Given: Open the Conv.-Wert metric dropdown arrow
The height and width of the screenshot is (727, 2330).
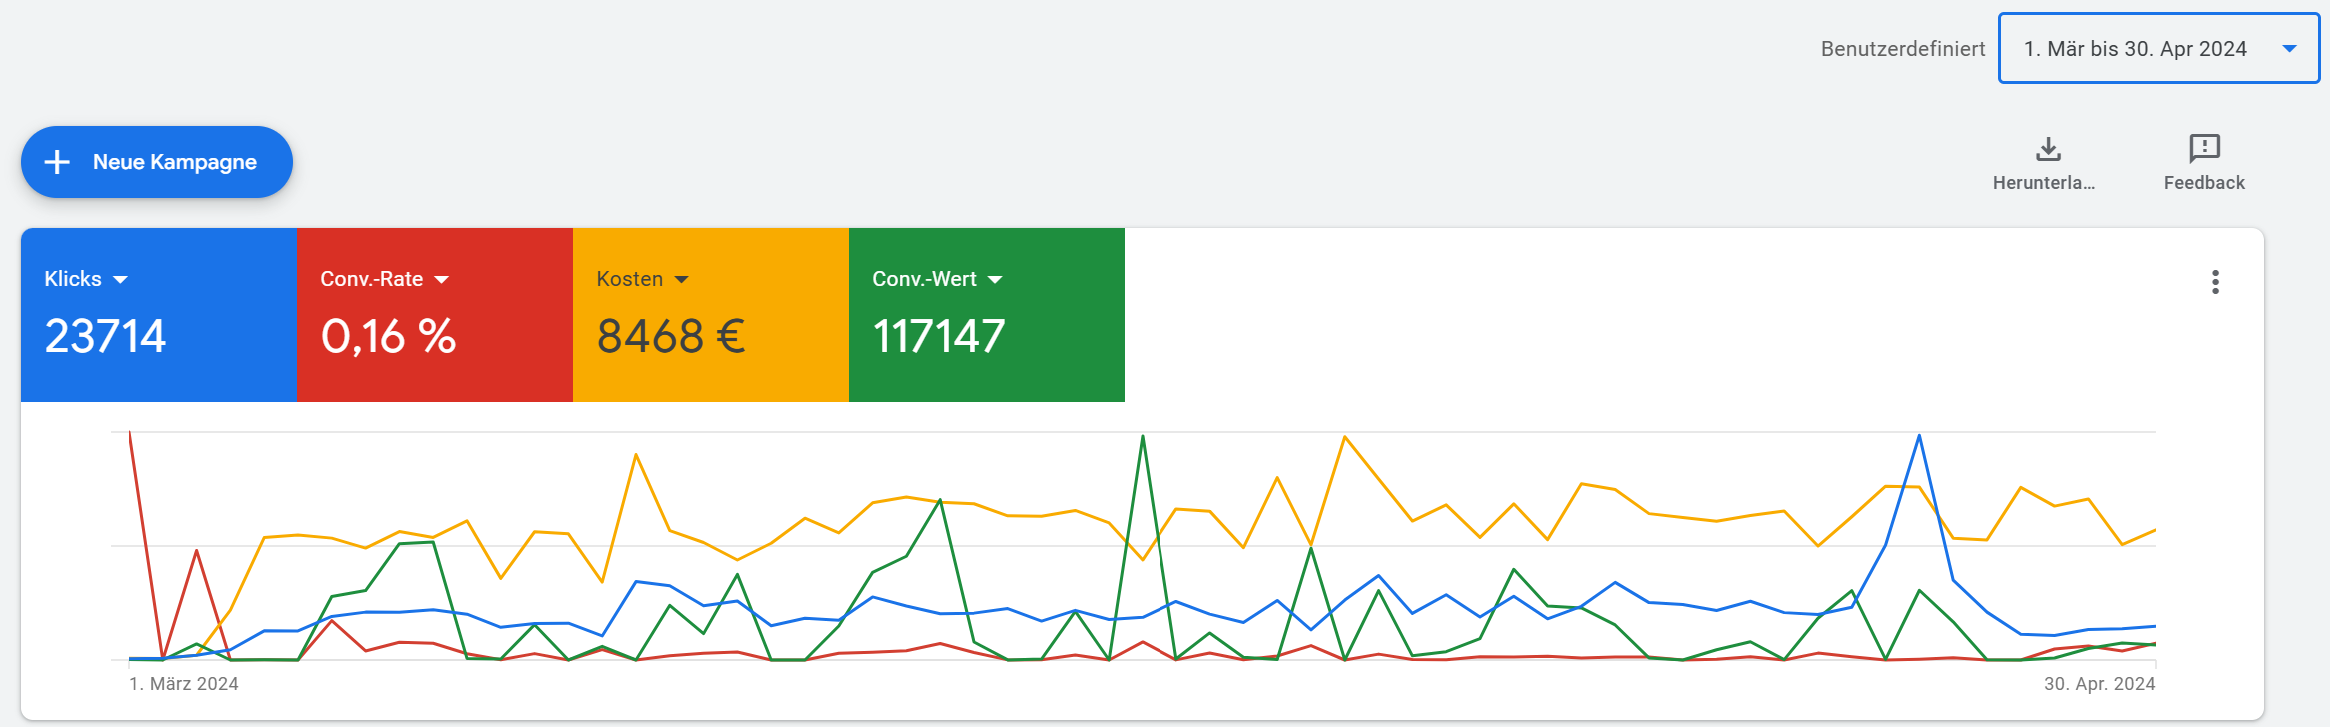Looking at the screenshot, I should tap(995, 280).
